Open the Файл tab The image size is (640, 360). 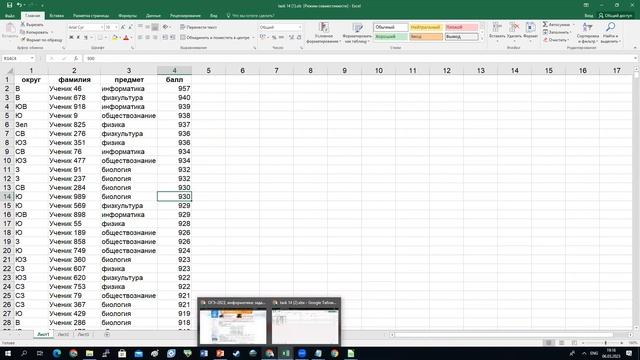point(10,16)
